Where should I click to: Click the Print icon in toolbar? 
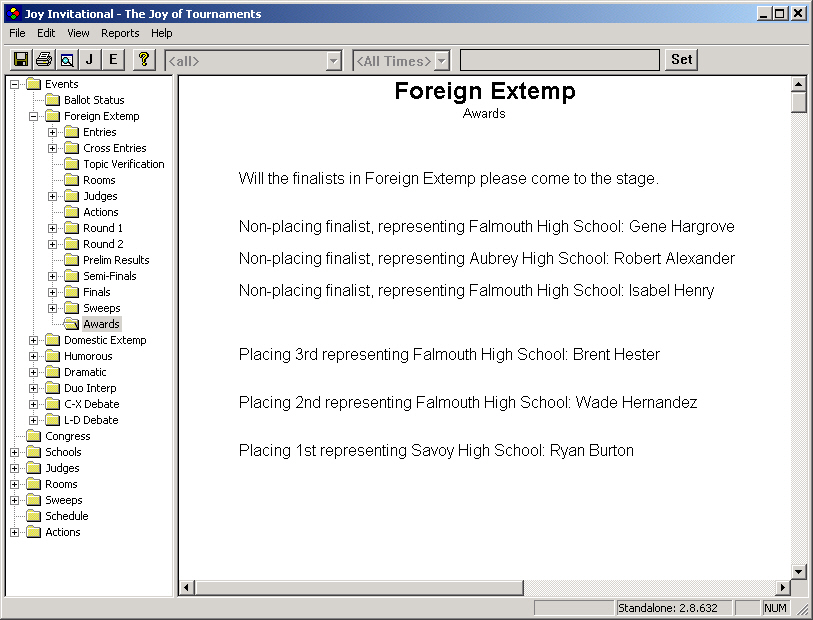(x=43, y=60)
